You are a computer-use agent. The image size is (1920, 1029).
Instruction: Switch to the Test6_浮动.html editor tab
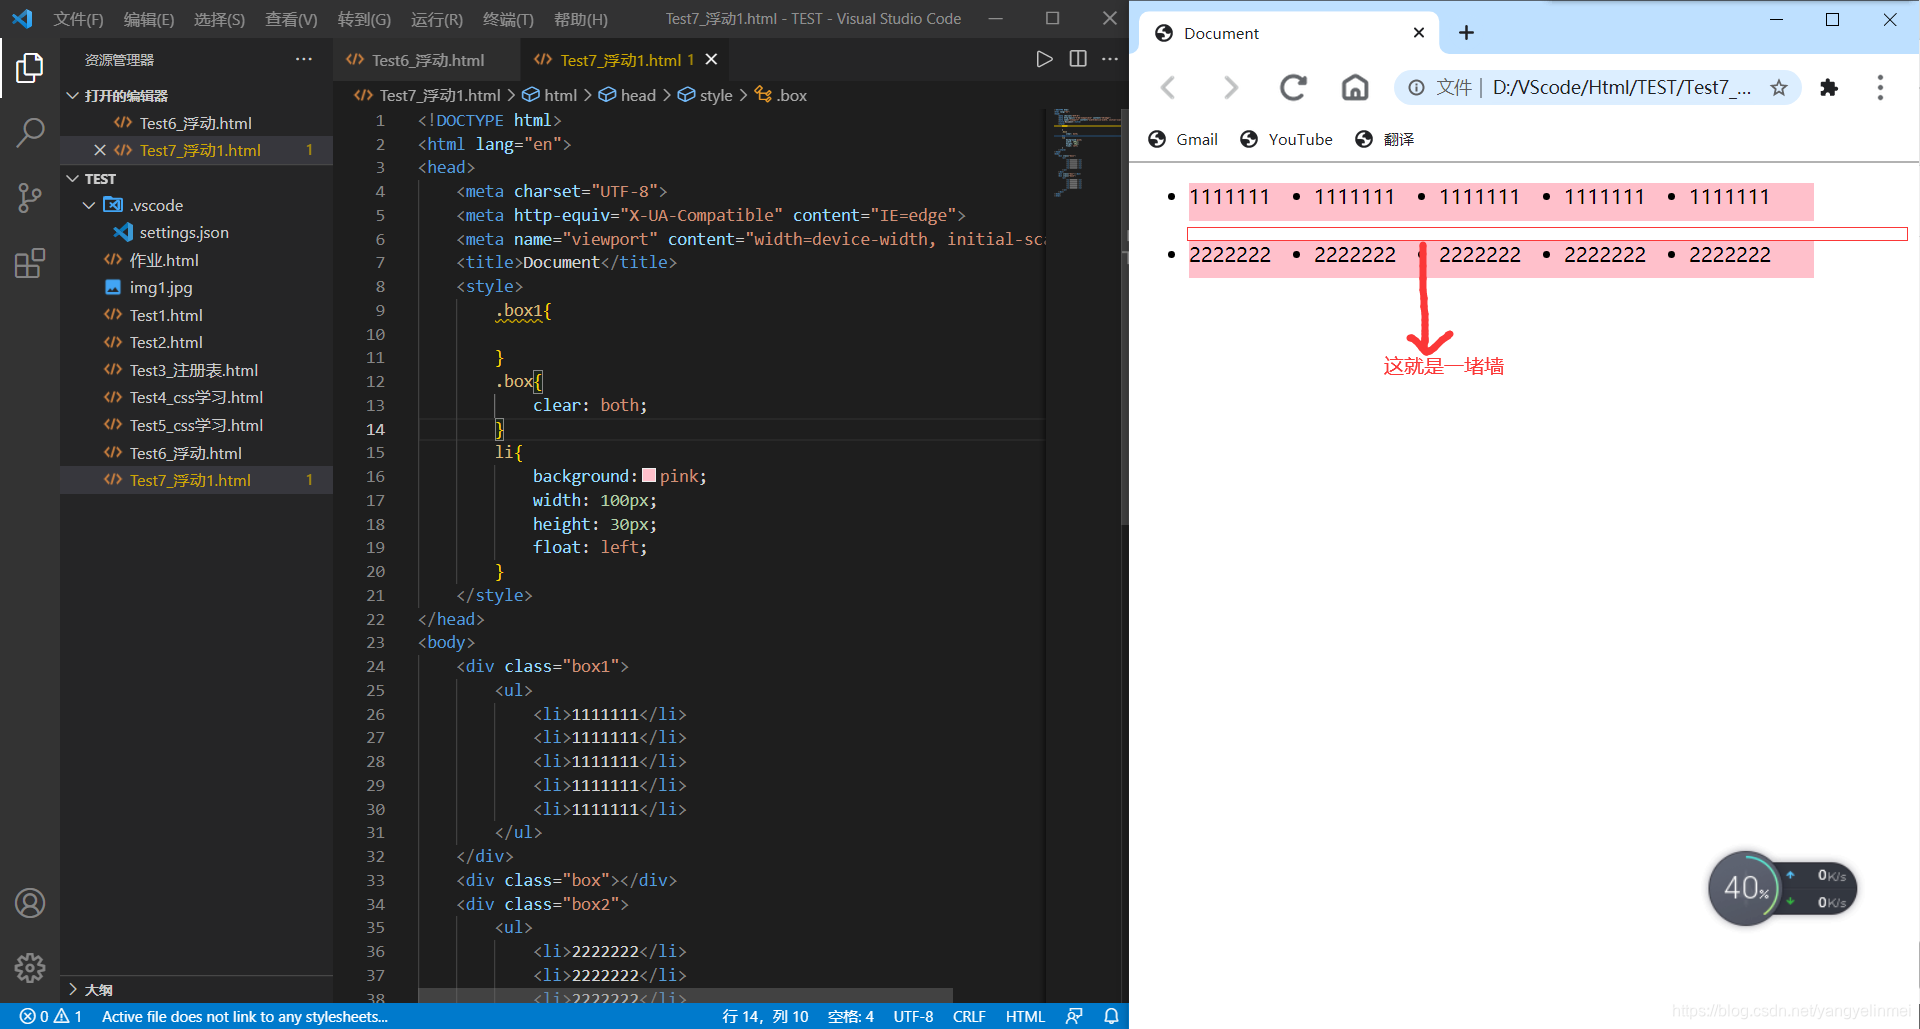tap(427, 60)
